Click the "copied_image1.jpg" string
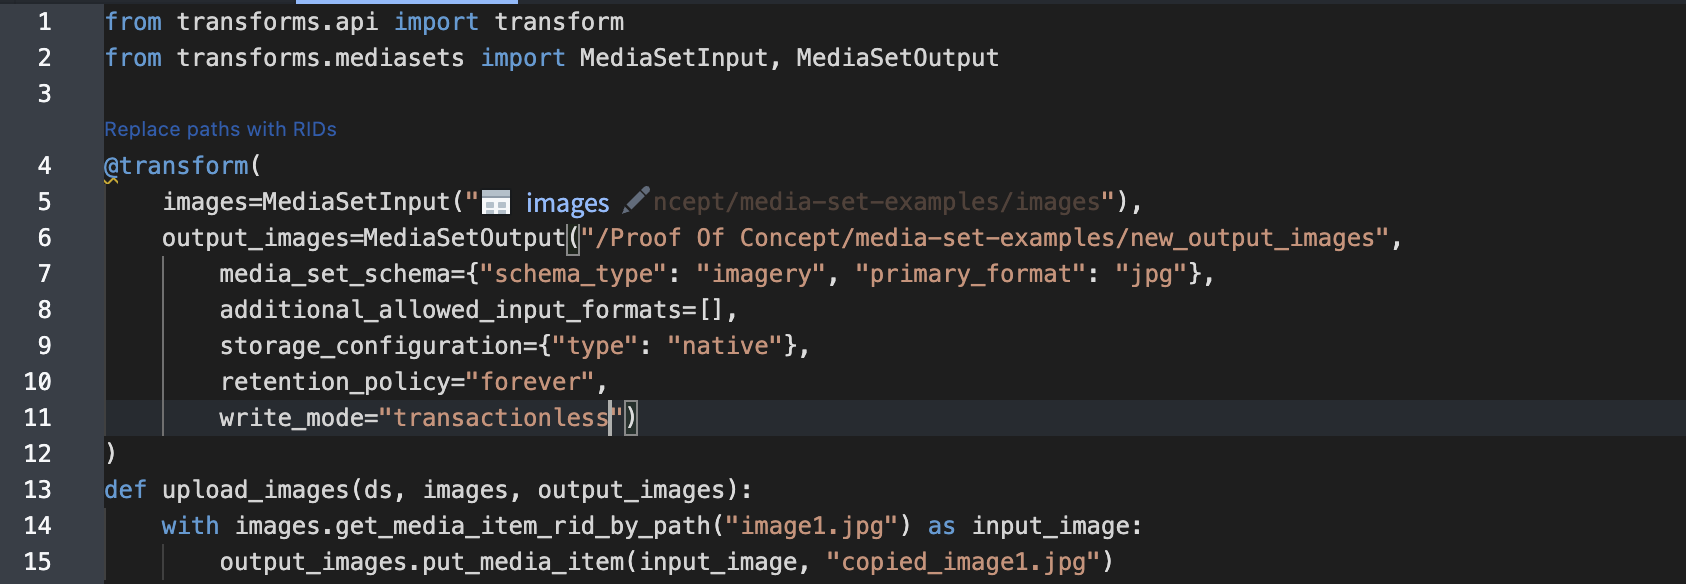 [x=963, y=562]
